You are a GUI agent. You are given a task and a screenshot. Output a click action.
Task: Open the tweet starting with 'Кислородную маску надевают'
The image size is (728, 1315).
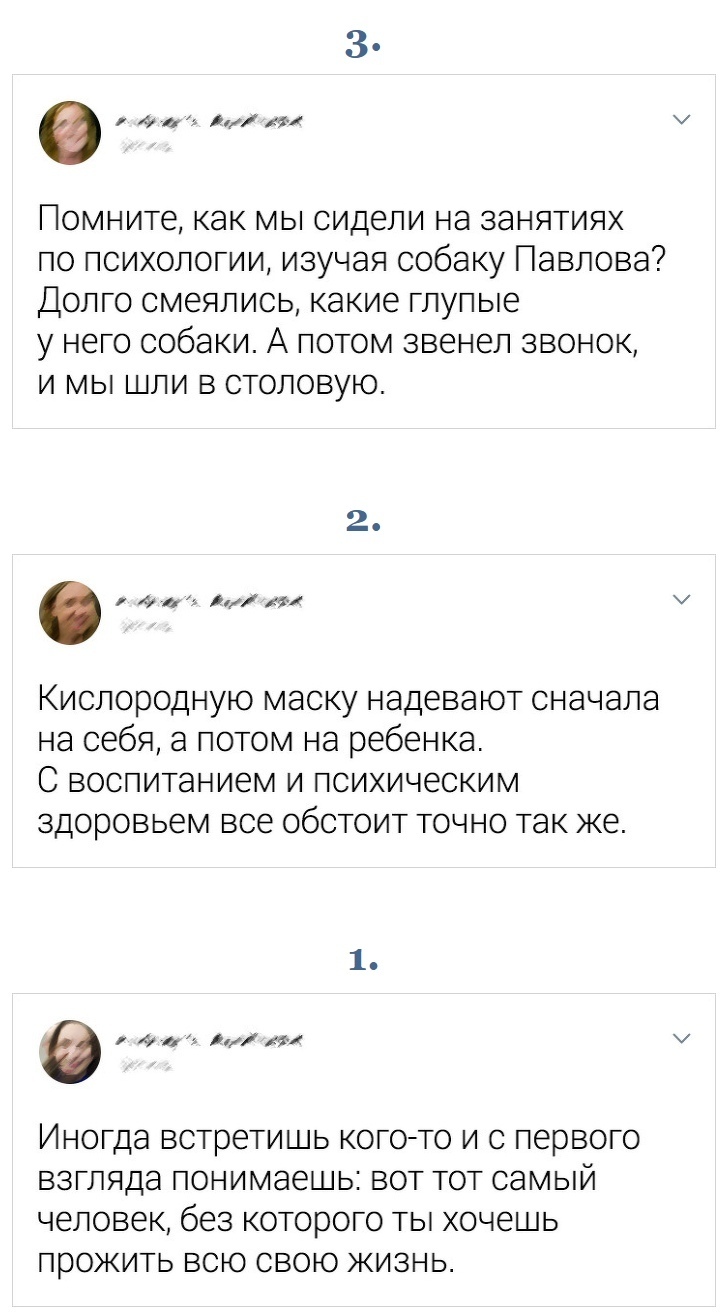coord(340,760)
